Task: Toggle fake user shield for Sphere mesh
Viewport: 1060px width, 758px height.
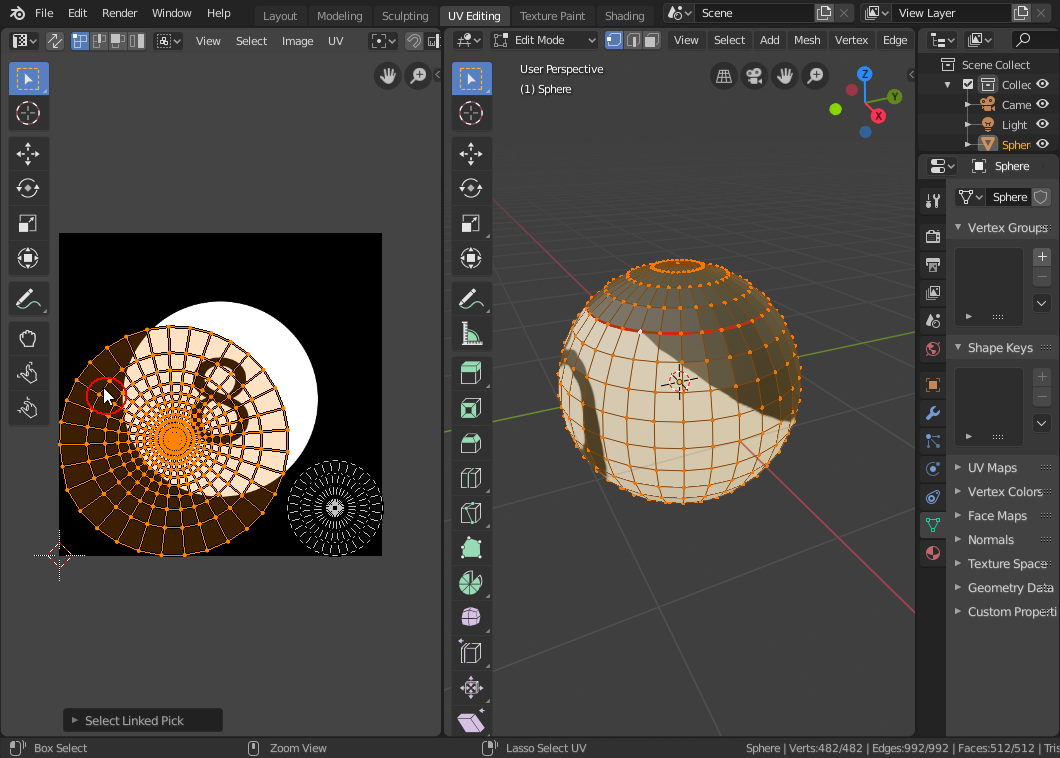Action: pyautogui.click(x=1041, y=197)
